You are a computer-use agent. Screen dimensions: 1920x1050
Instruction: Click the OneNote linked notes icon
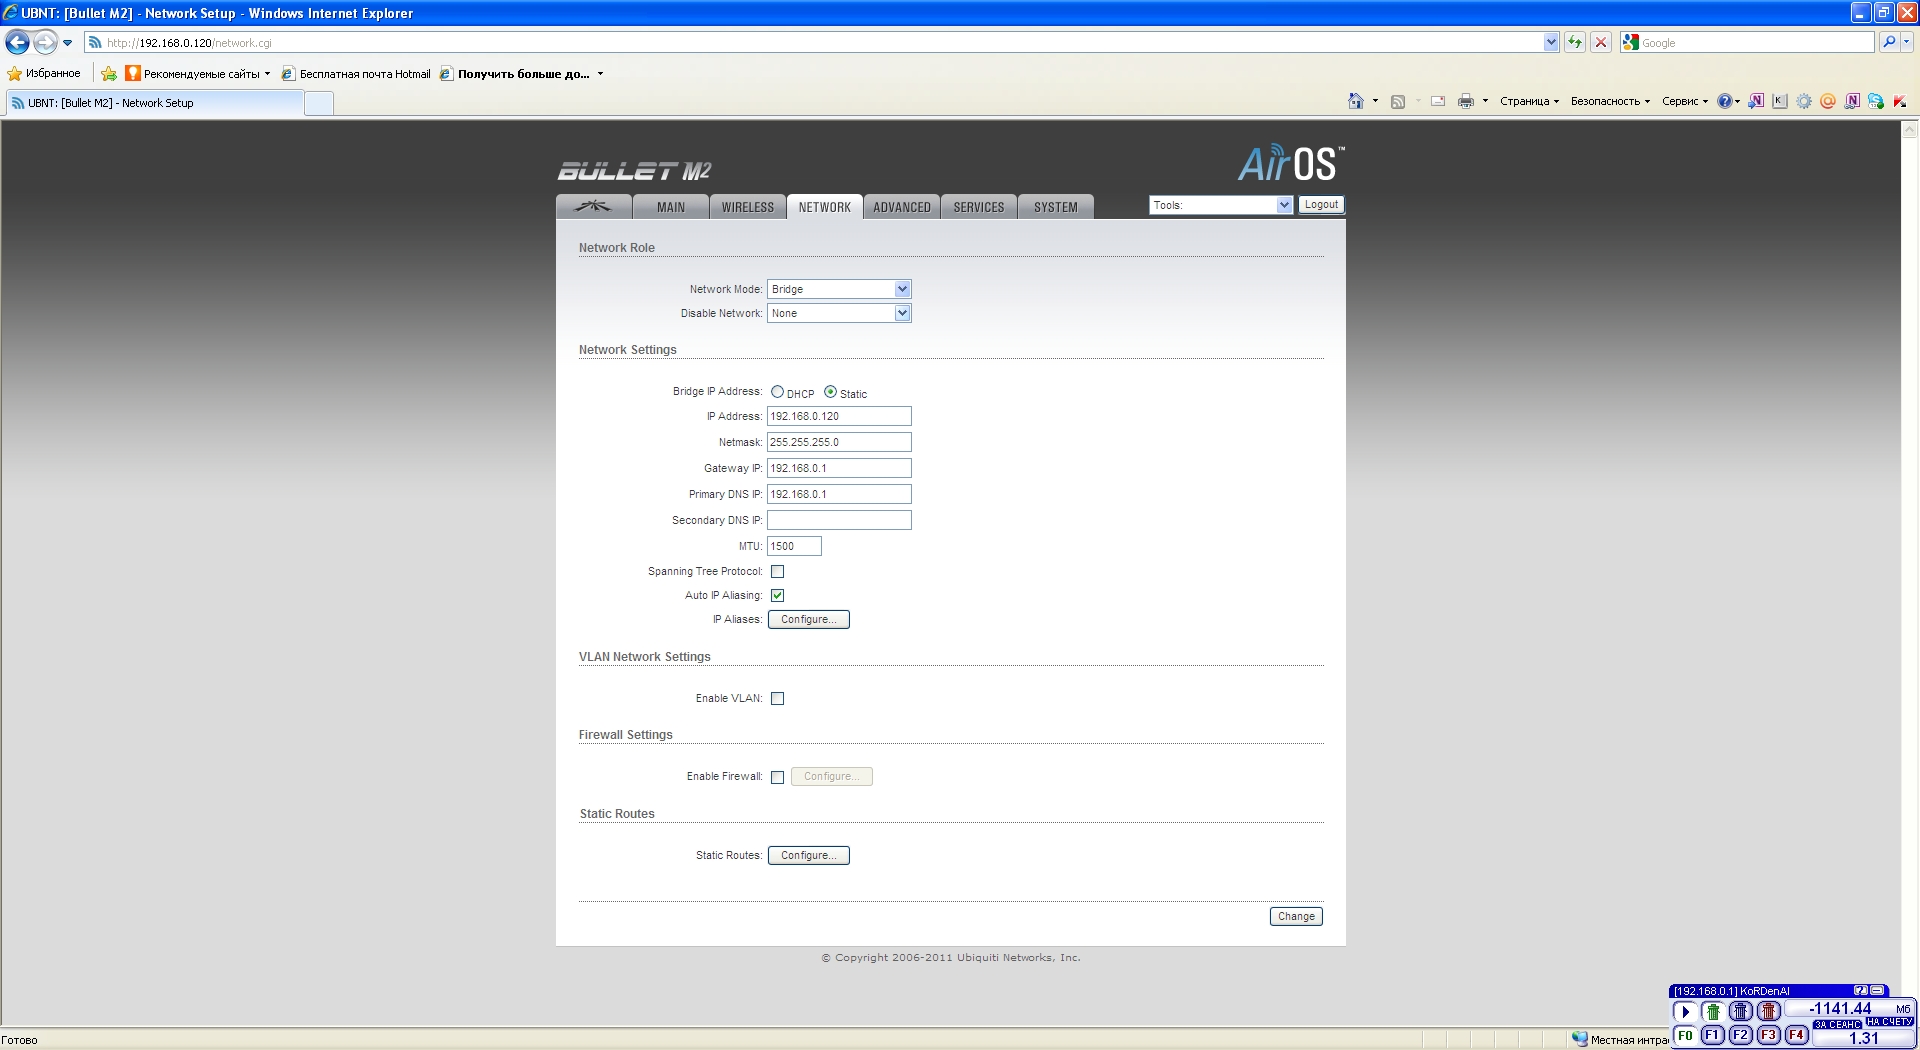point(1852,101)
